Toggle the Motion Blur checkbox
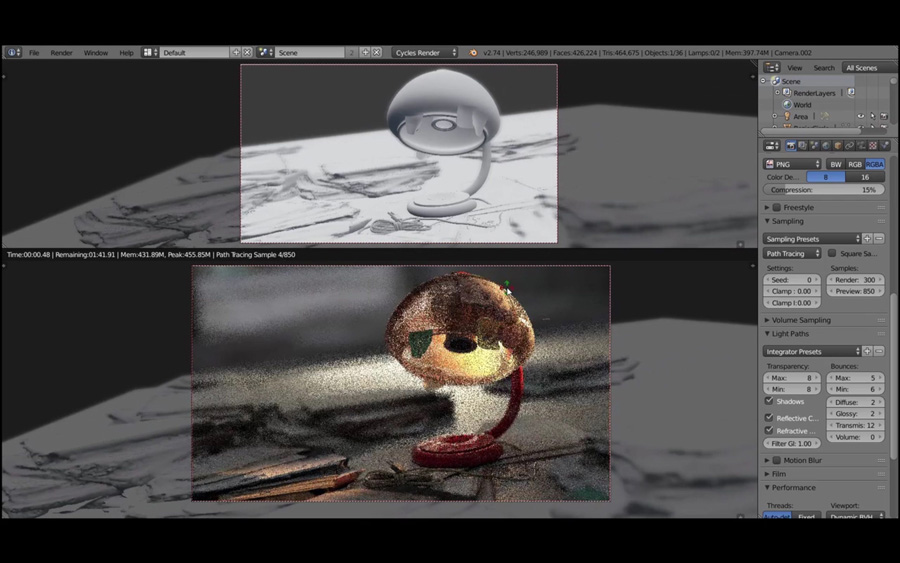The image size is (900, 563). pyautogui.click(x=777, y=460)
